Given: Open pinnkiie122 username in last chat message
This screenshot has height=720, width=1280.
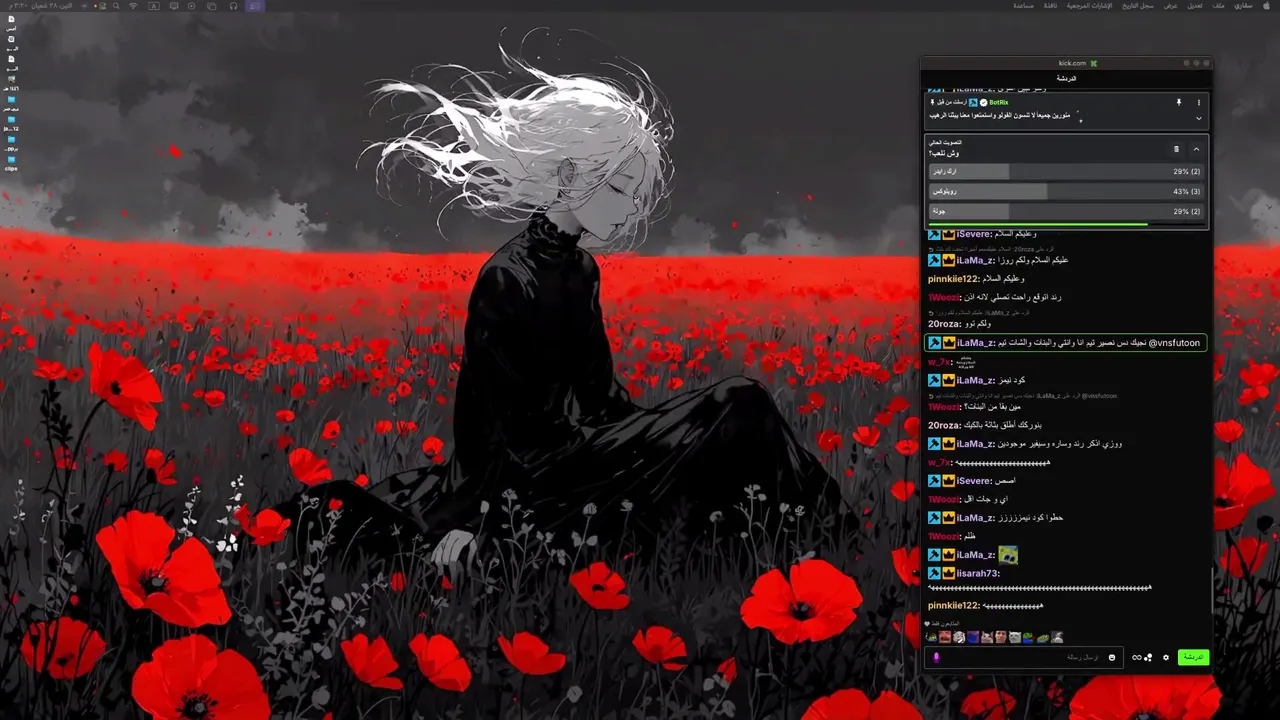Looking at the screenshot, I should coord(954,606).
